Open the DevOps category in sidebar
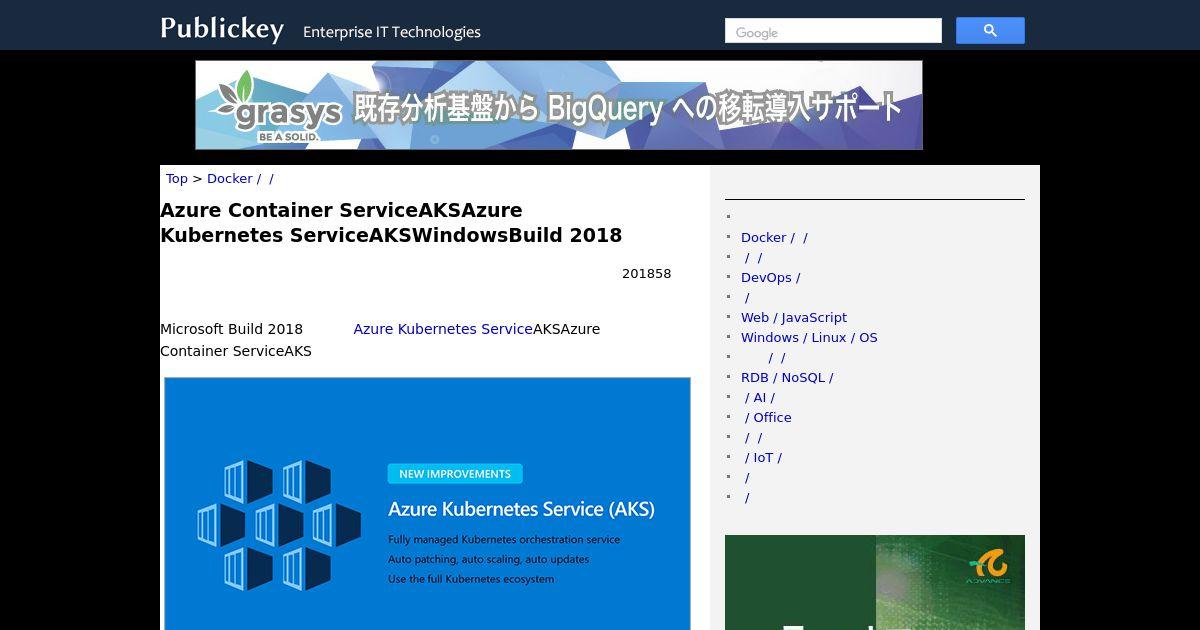 [x=770, y=278]
